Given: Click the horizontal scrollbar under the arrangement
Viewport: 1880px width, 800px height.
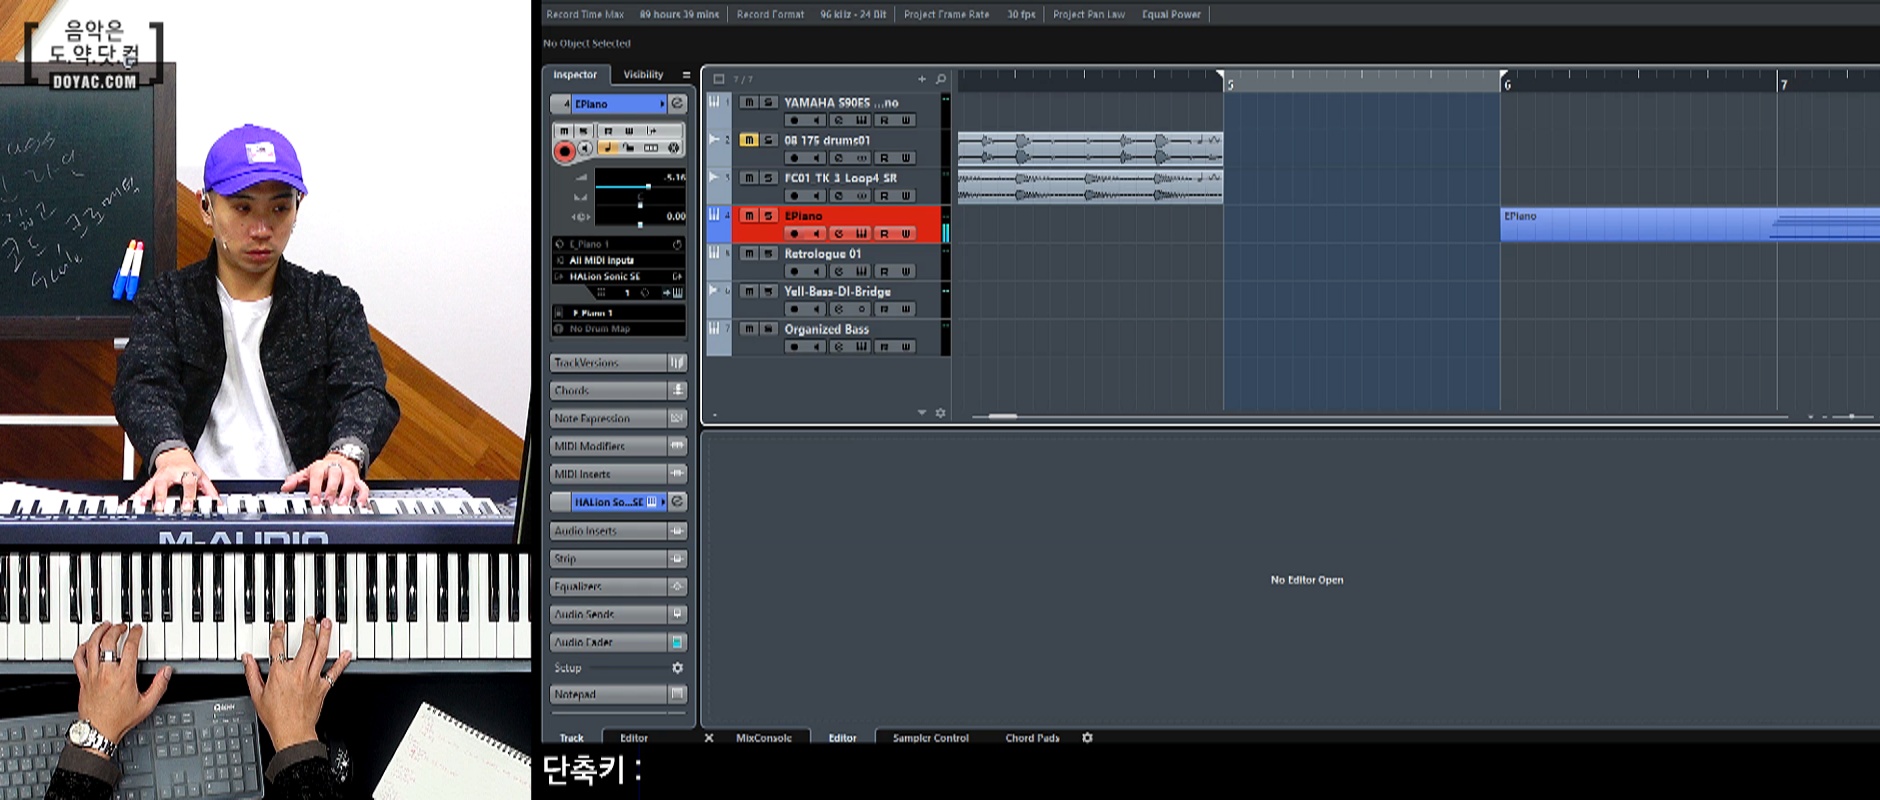Looking at the screenshot, I should [x=1381, y=416].
